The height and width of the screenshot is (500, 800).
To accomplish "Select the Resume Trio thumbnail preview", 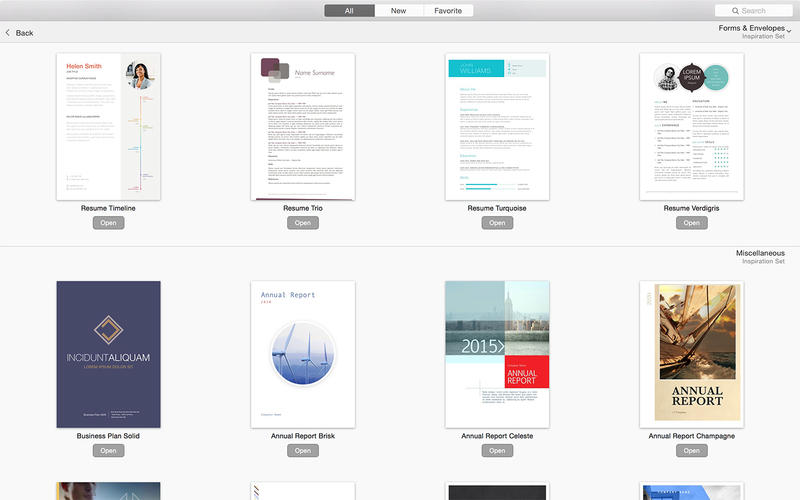I will coord(302,126).
